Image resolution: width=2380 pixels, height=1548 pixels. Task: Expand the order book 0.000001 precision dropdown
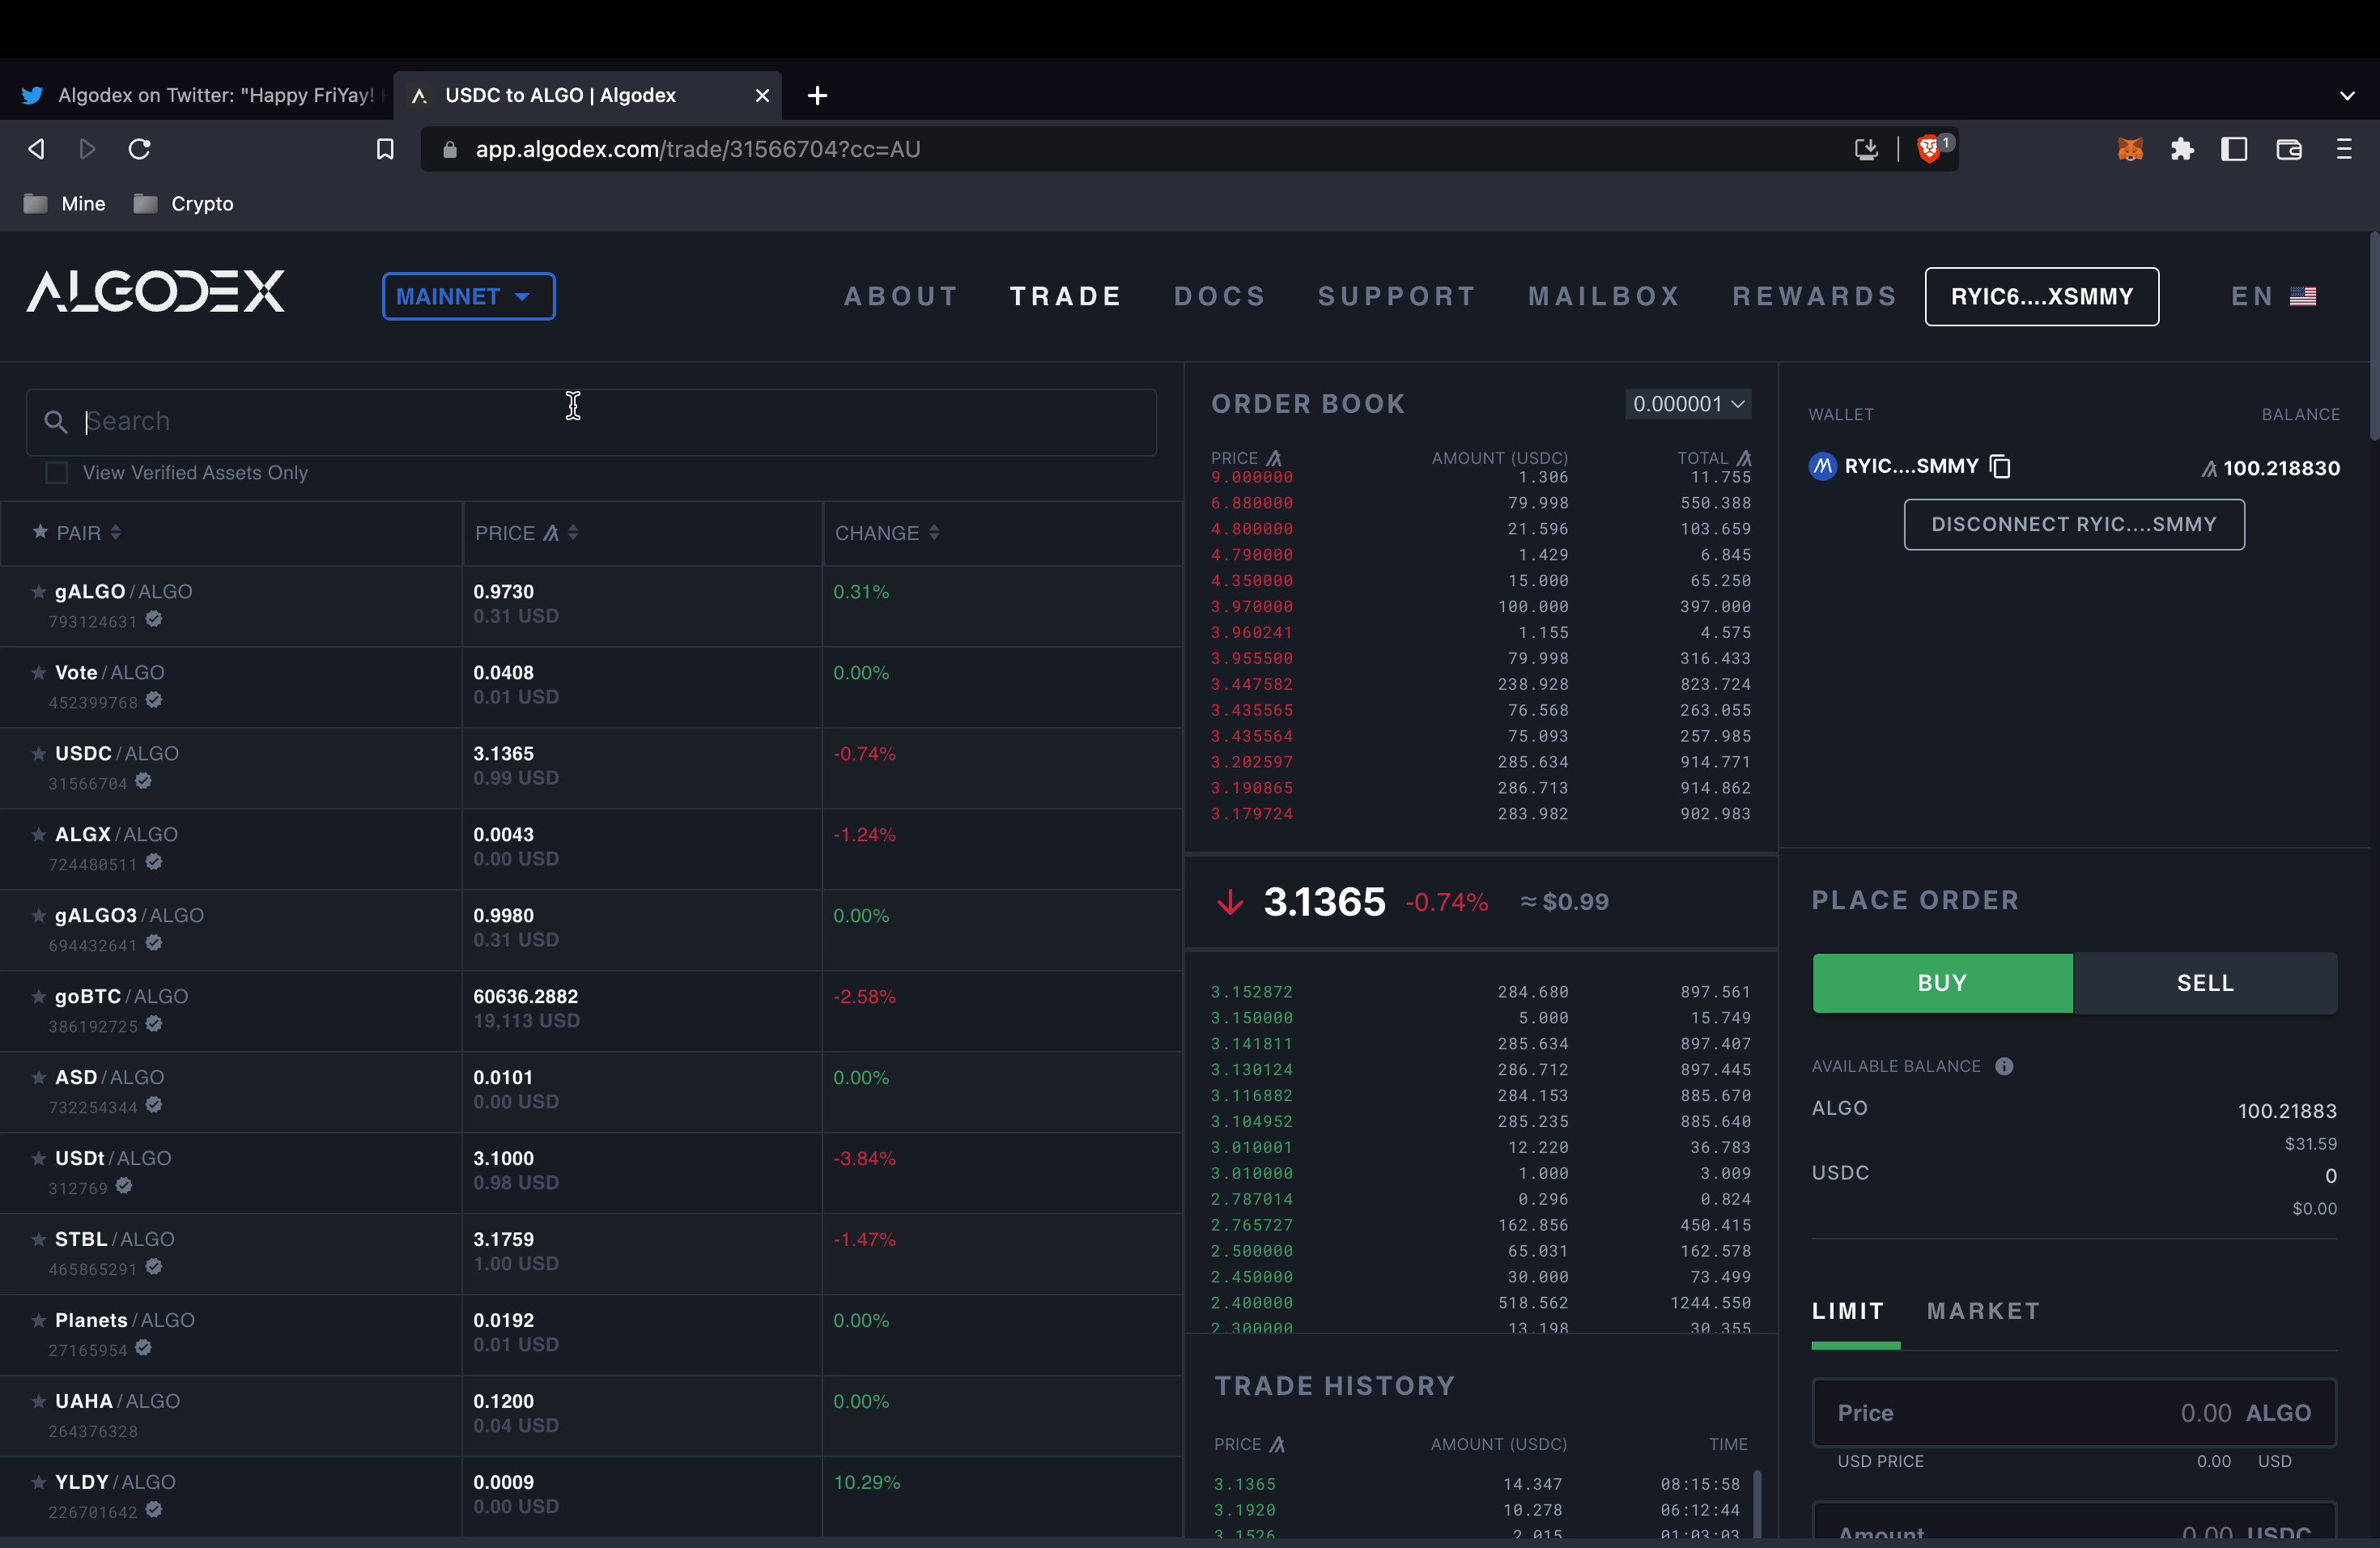[x=1688, y=404]
